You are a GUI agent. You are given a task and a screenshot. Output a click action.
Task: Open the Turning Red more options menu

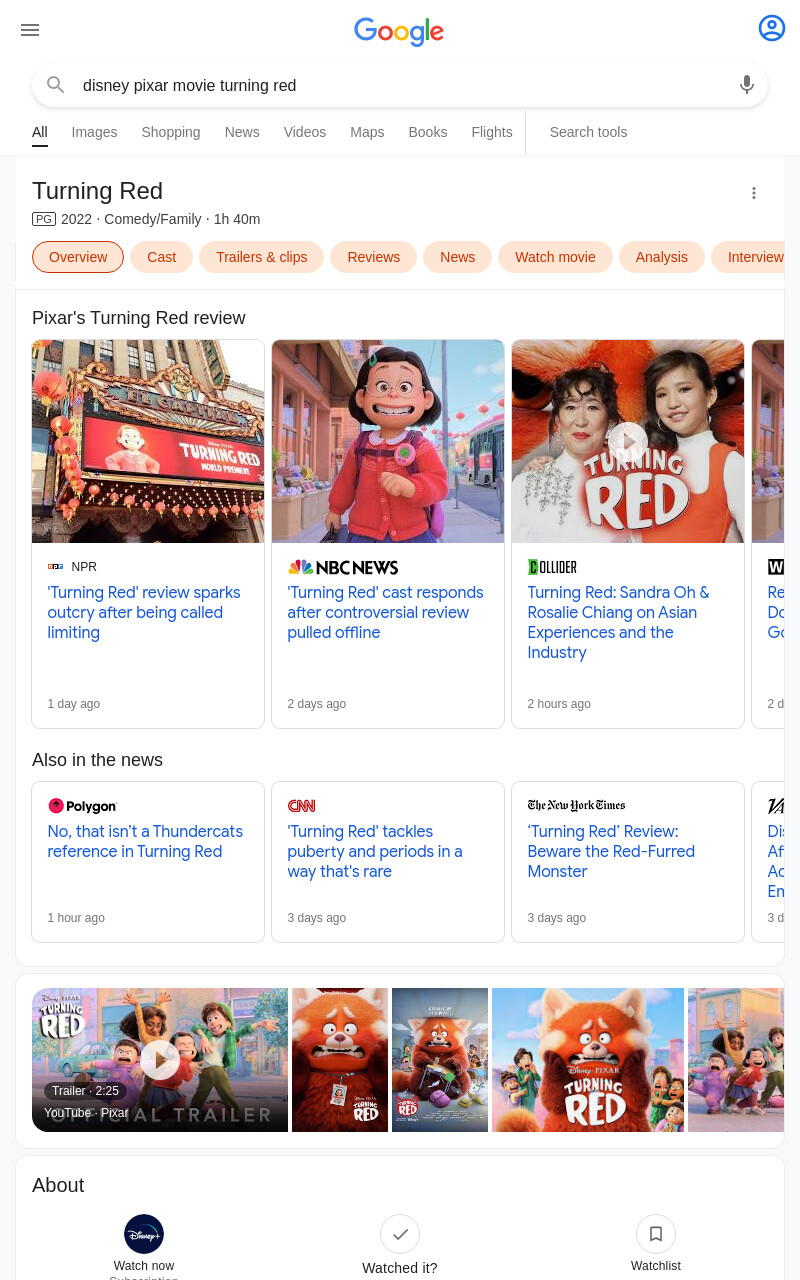pyautogui.click(x=754, y=193)
